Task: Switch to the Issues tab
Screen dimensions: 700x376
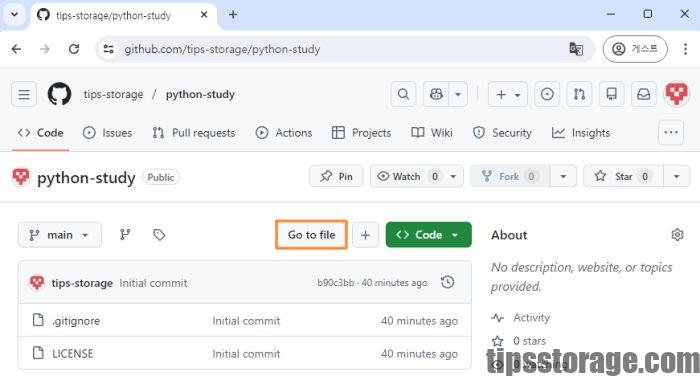Action: pyautogui.click(x=108, y=133)
